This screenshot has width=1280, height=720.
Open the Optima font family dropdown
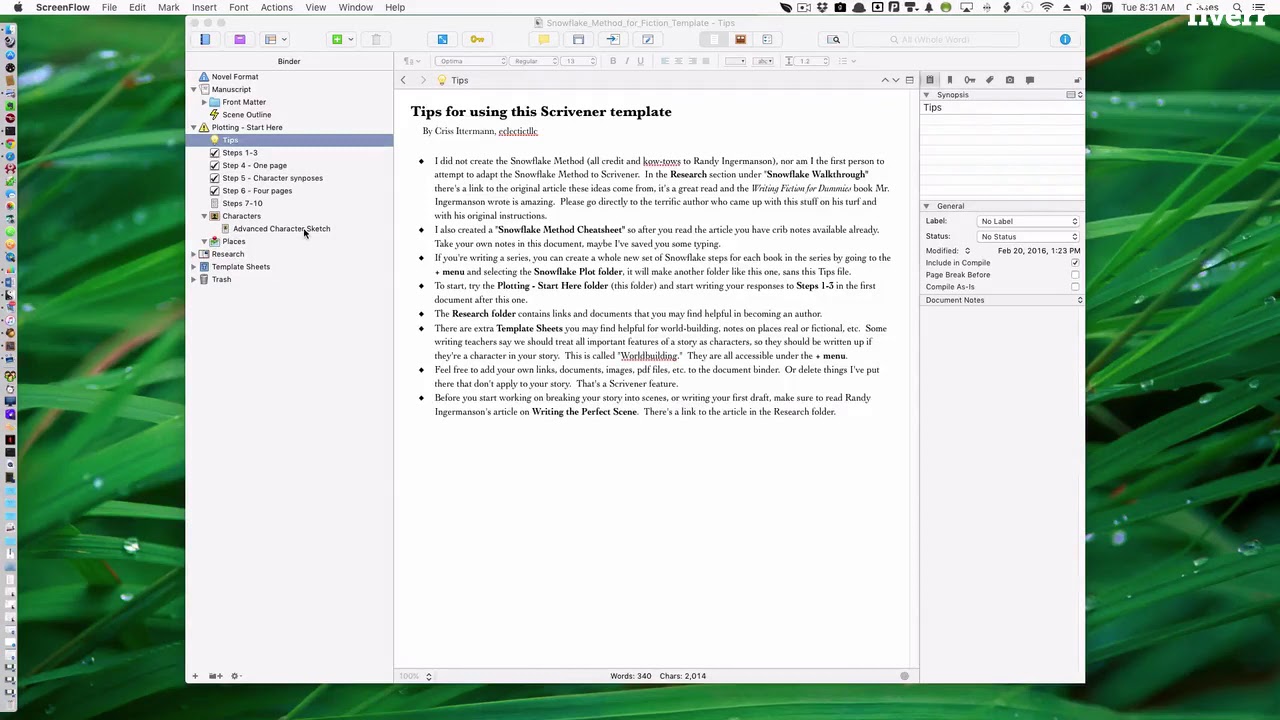click(x=472, y=61)
